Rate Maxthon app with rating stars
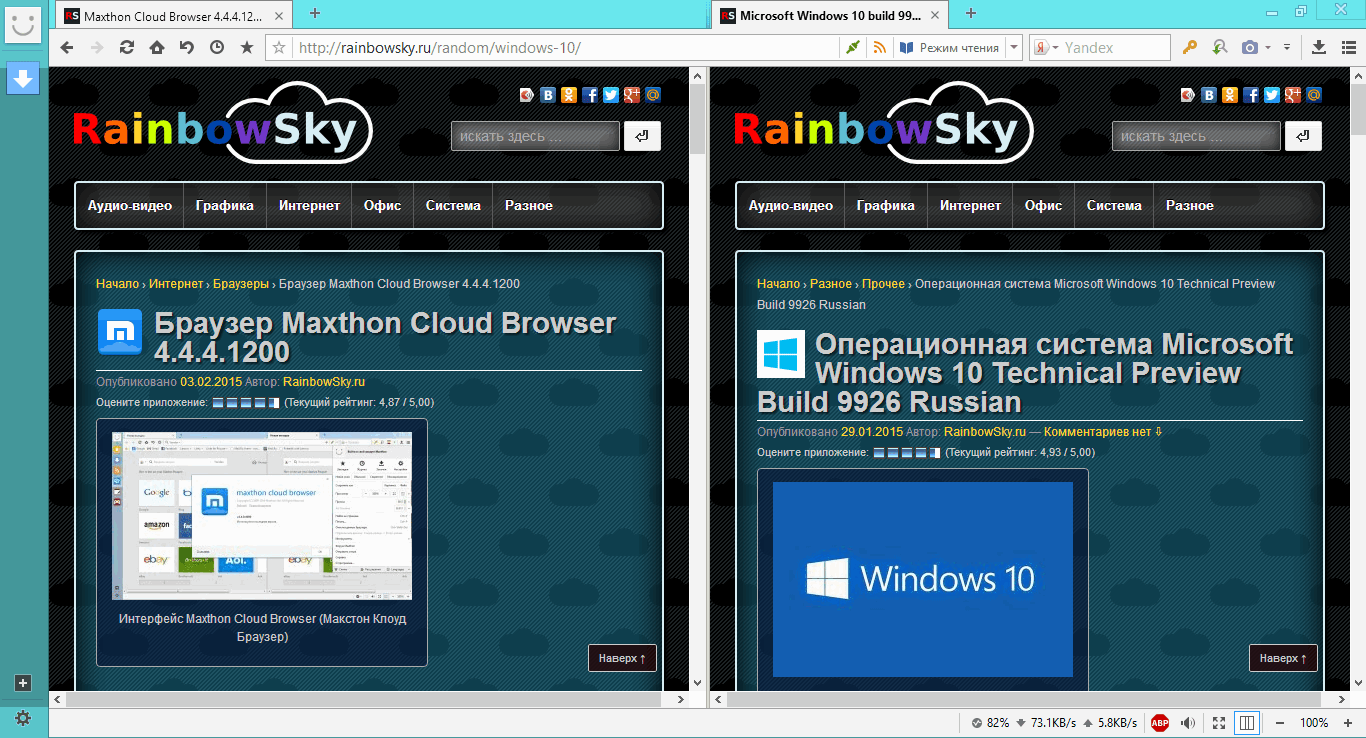Viewport: 1366px width, 738px height. coord(246,402)
